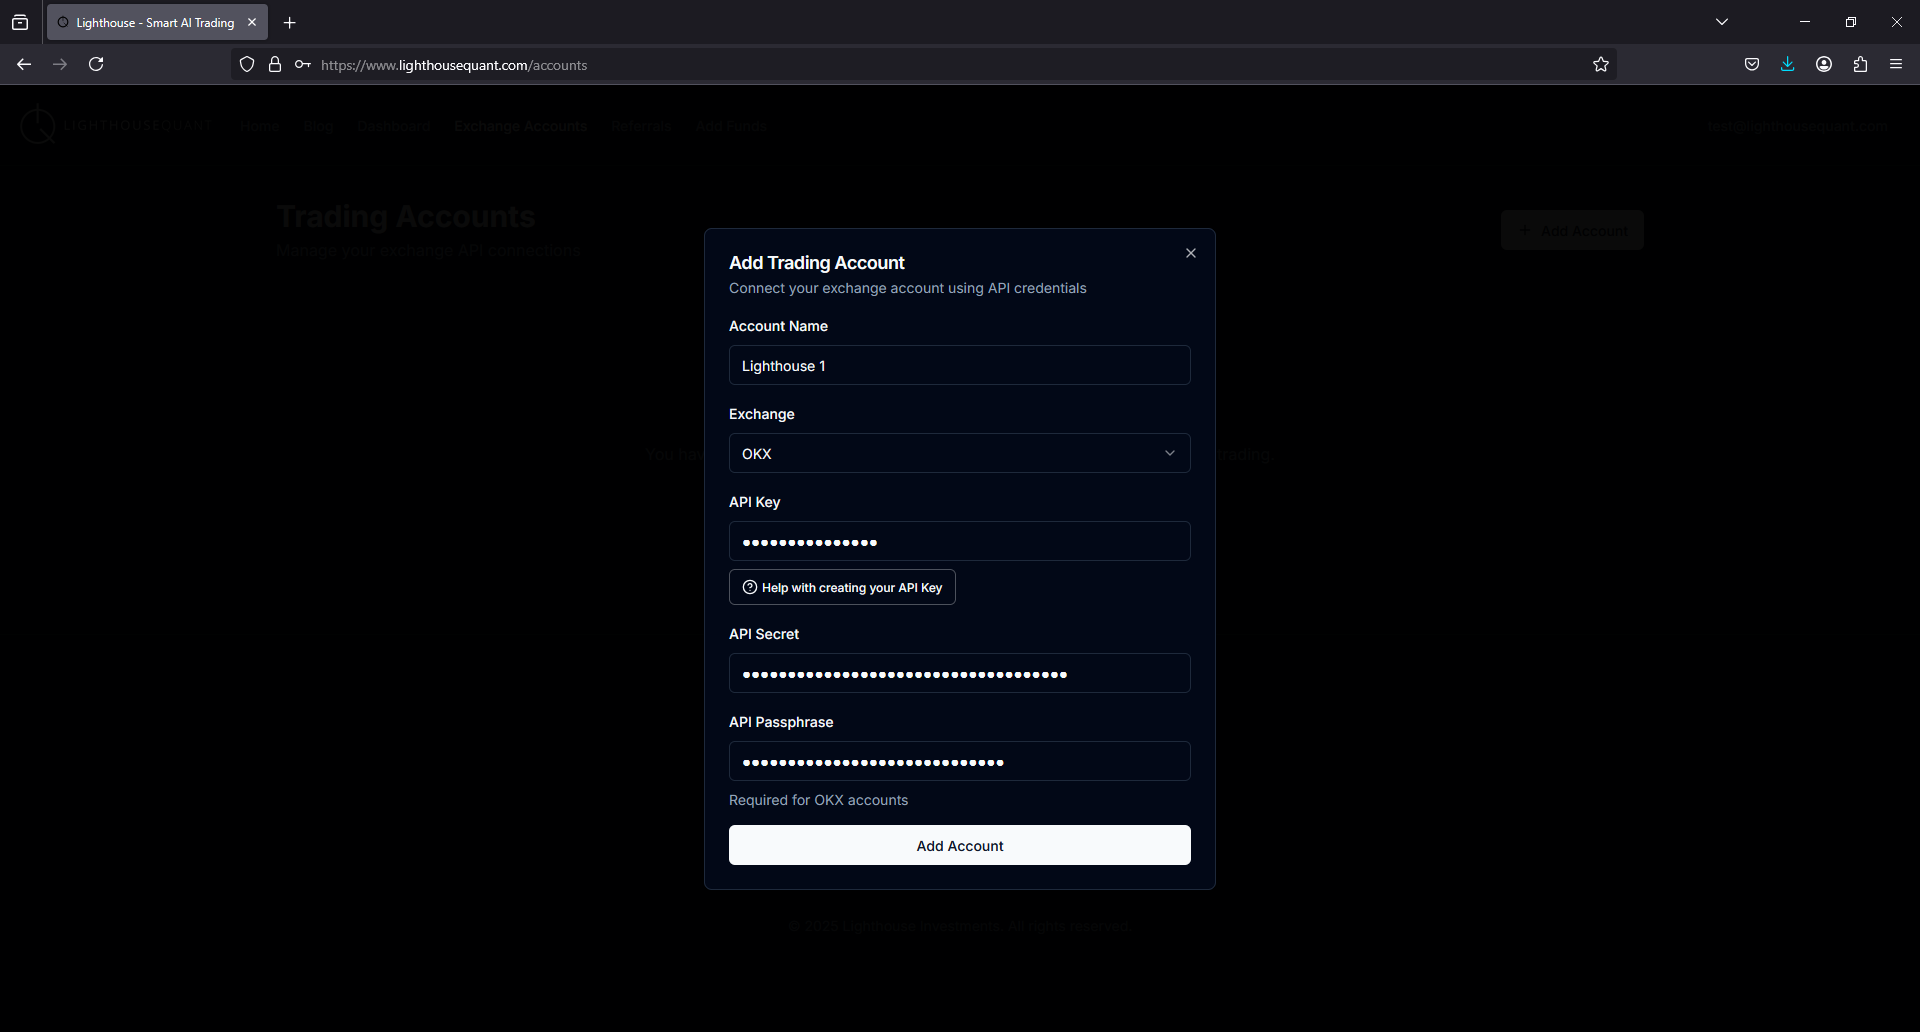Open recent browsing Firefox View icon
The height and width of the screenshot is (1032, 1920).
(x=20, y=22)
